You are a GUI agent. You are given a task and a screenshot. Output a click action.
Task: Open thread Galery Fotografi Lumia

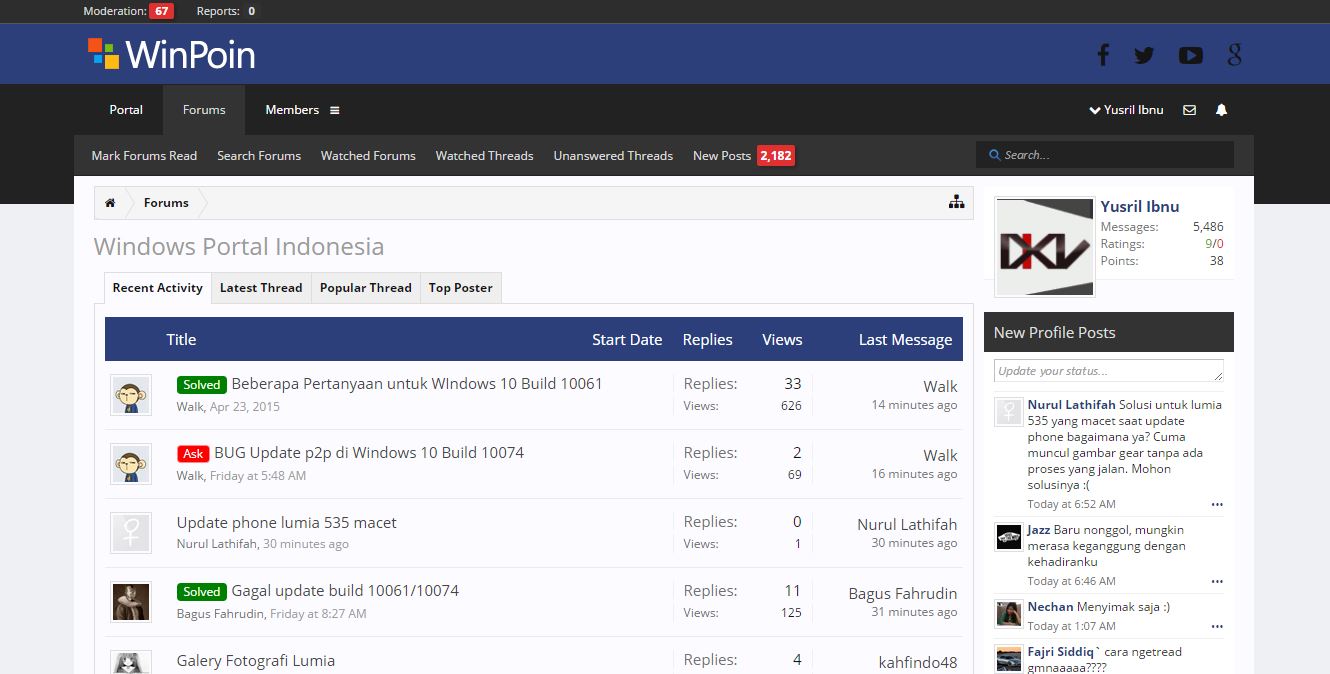256,661
